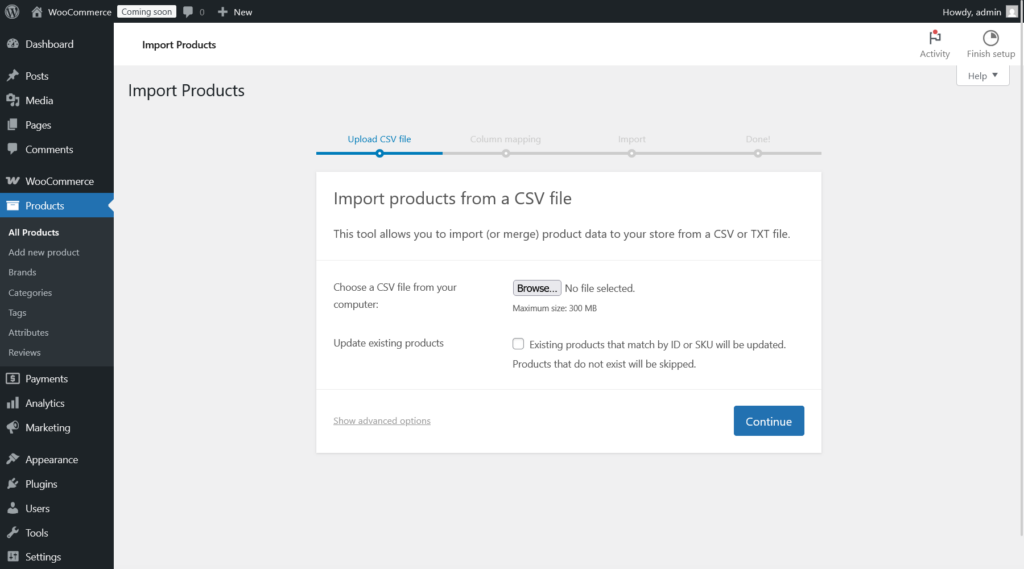Open WooCommerce sidebar menu

click(x=57, y=181)
